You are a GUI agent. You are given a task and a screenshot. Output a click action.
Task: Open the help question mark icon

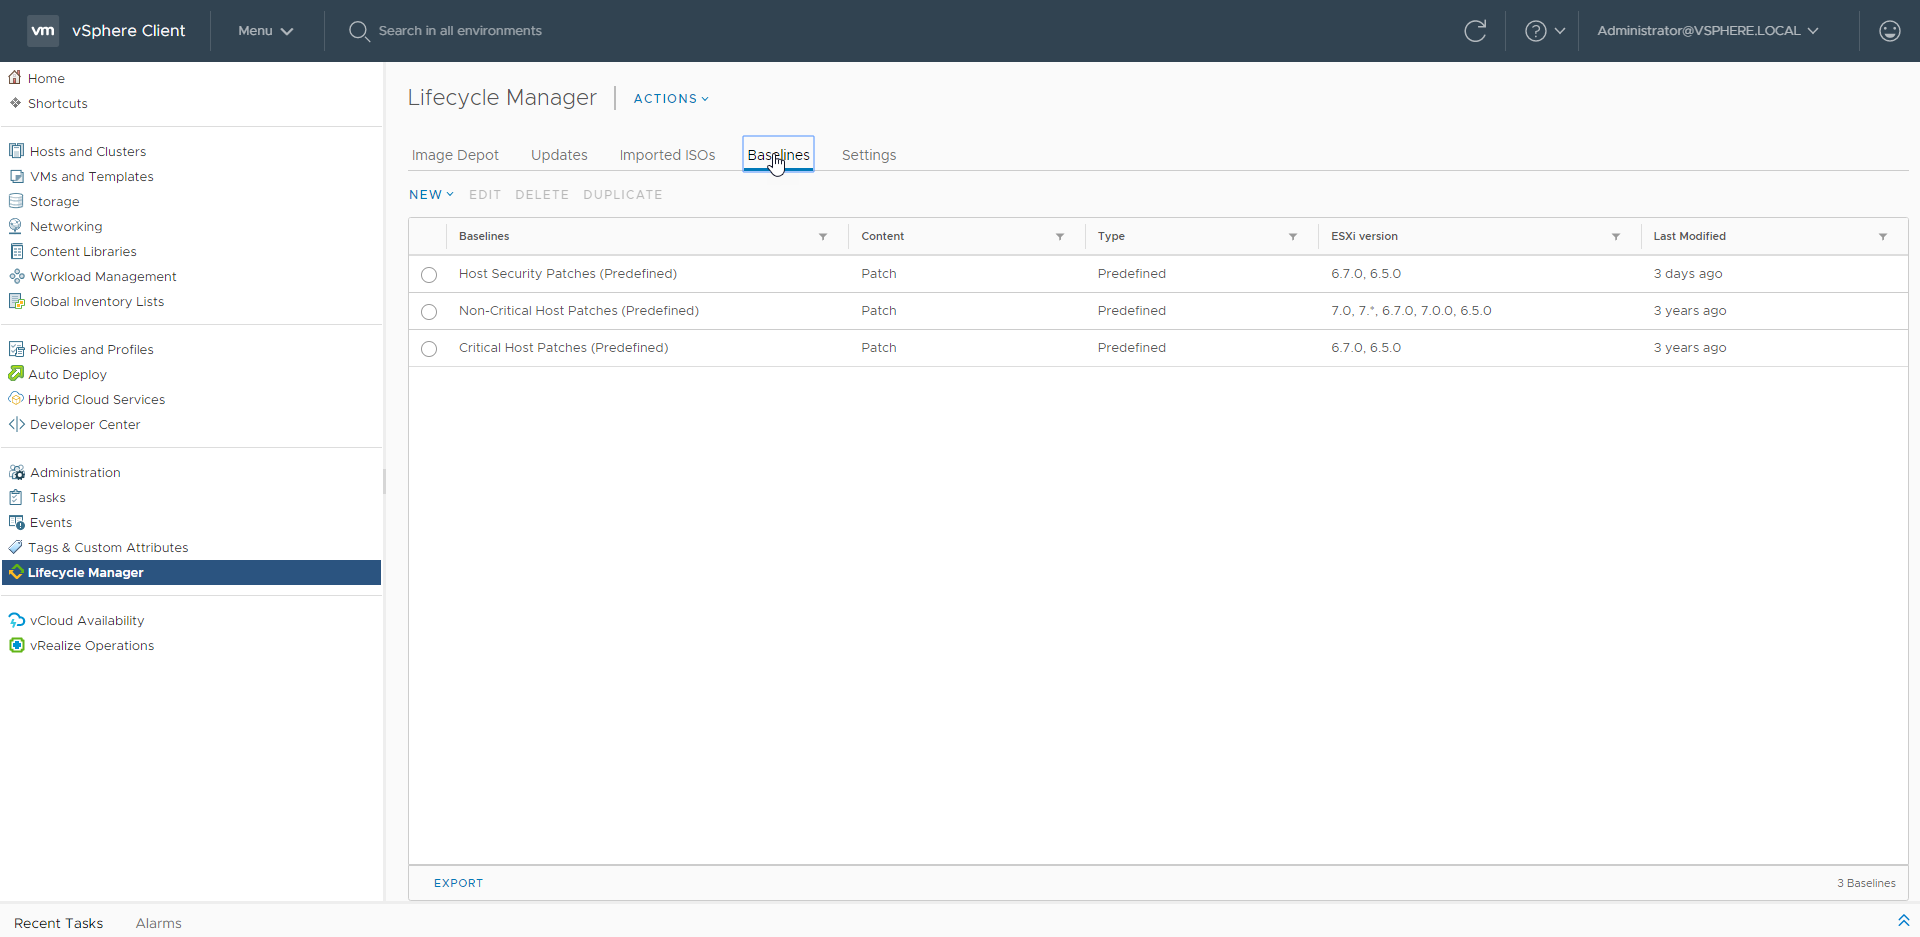pyautogui.click(x=1535, y=31)
